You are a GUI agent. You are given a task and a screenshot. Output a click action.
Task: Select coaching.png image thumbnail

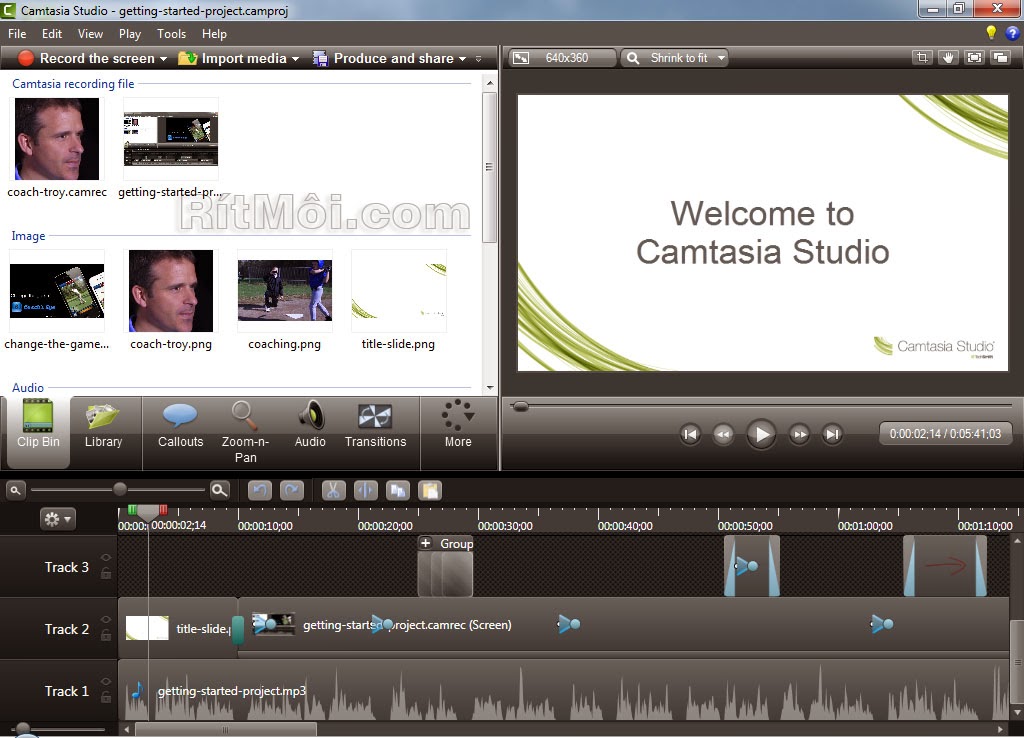[x=285, y=291]
